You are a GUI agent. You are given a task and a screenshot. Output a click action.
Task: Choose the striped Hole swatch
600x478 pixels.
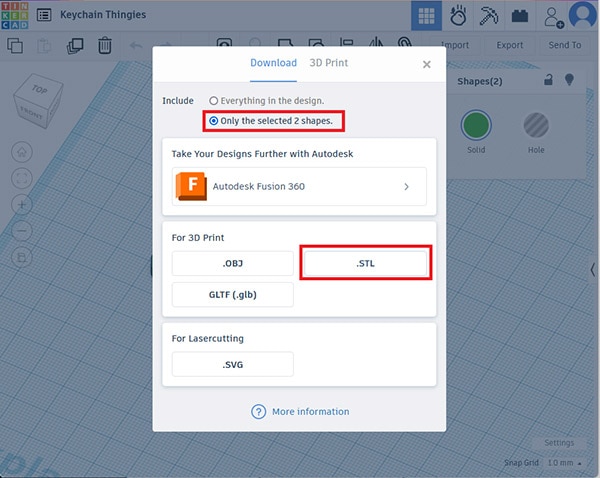click(x=536, y=125)
